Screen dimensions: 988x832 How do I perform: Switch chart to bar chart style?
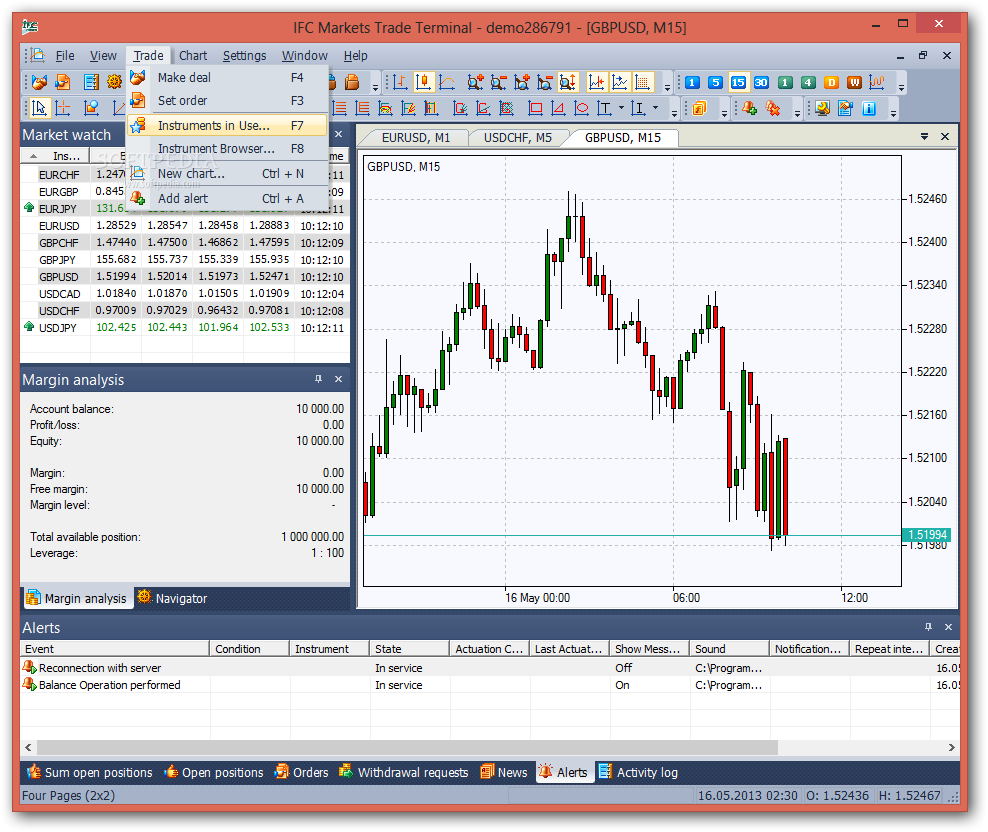point(399,82)
